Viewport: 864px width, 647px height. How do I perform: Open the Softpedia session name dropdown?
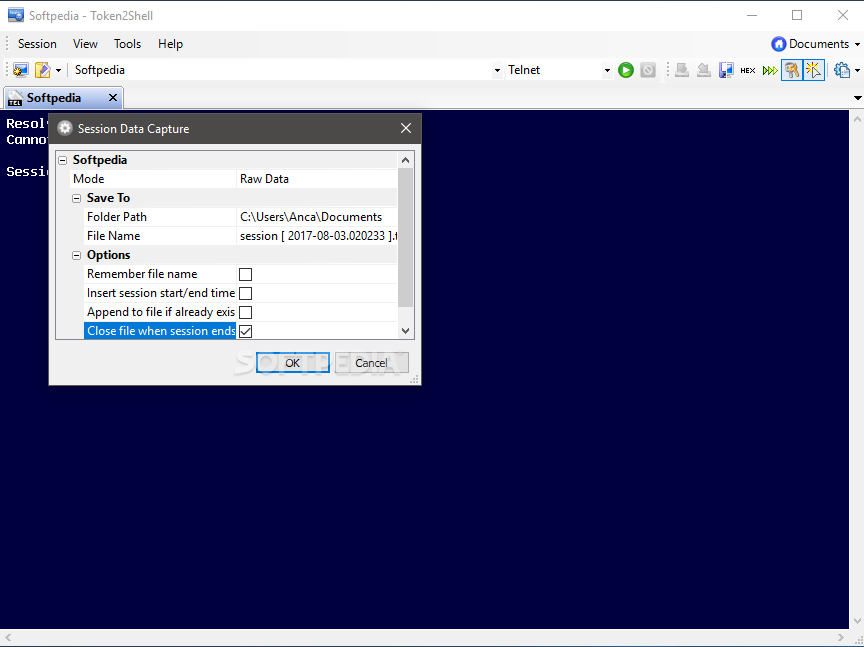click(x=497, y=71)
